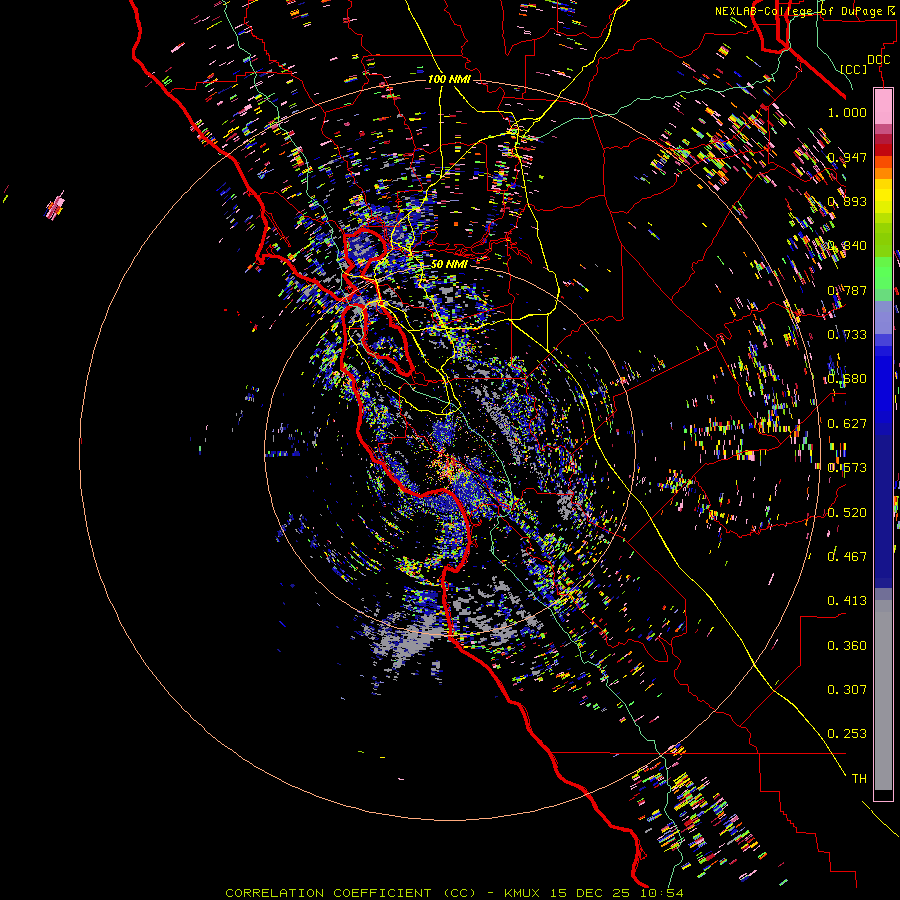Click the "50 NMI" range ring label
Image resolution: width=900 pixels, height=900 pixels.
coord(449,264)
